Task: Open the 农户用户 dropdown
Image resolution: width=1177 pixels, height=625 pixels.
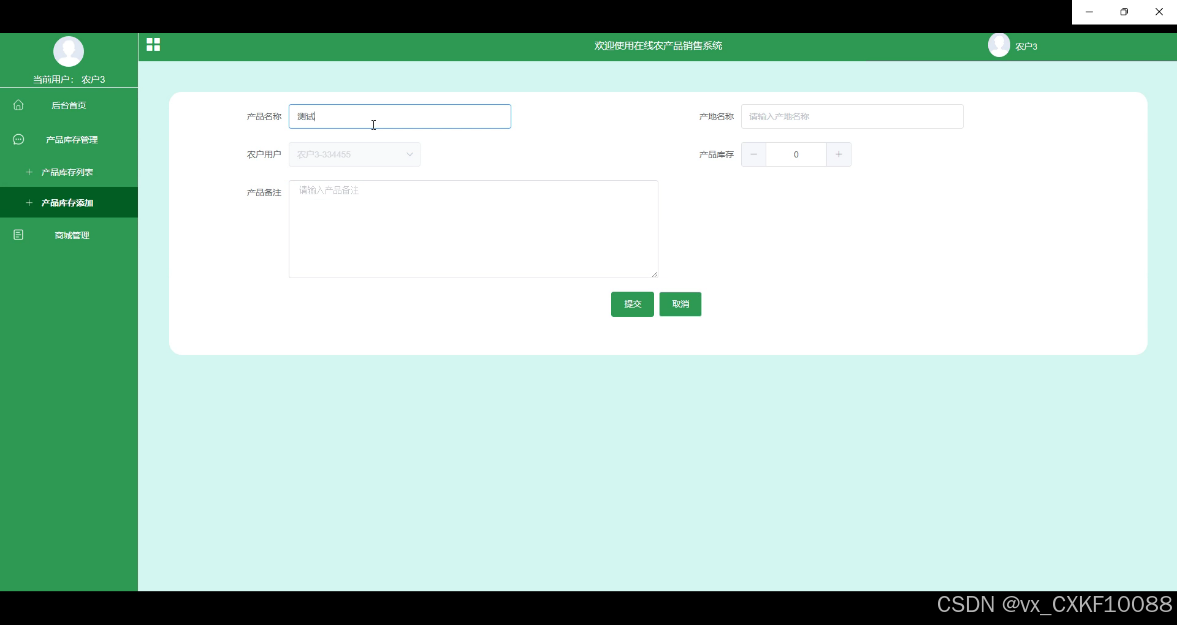Action: 354,155
